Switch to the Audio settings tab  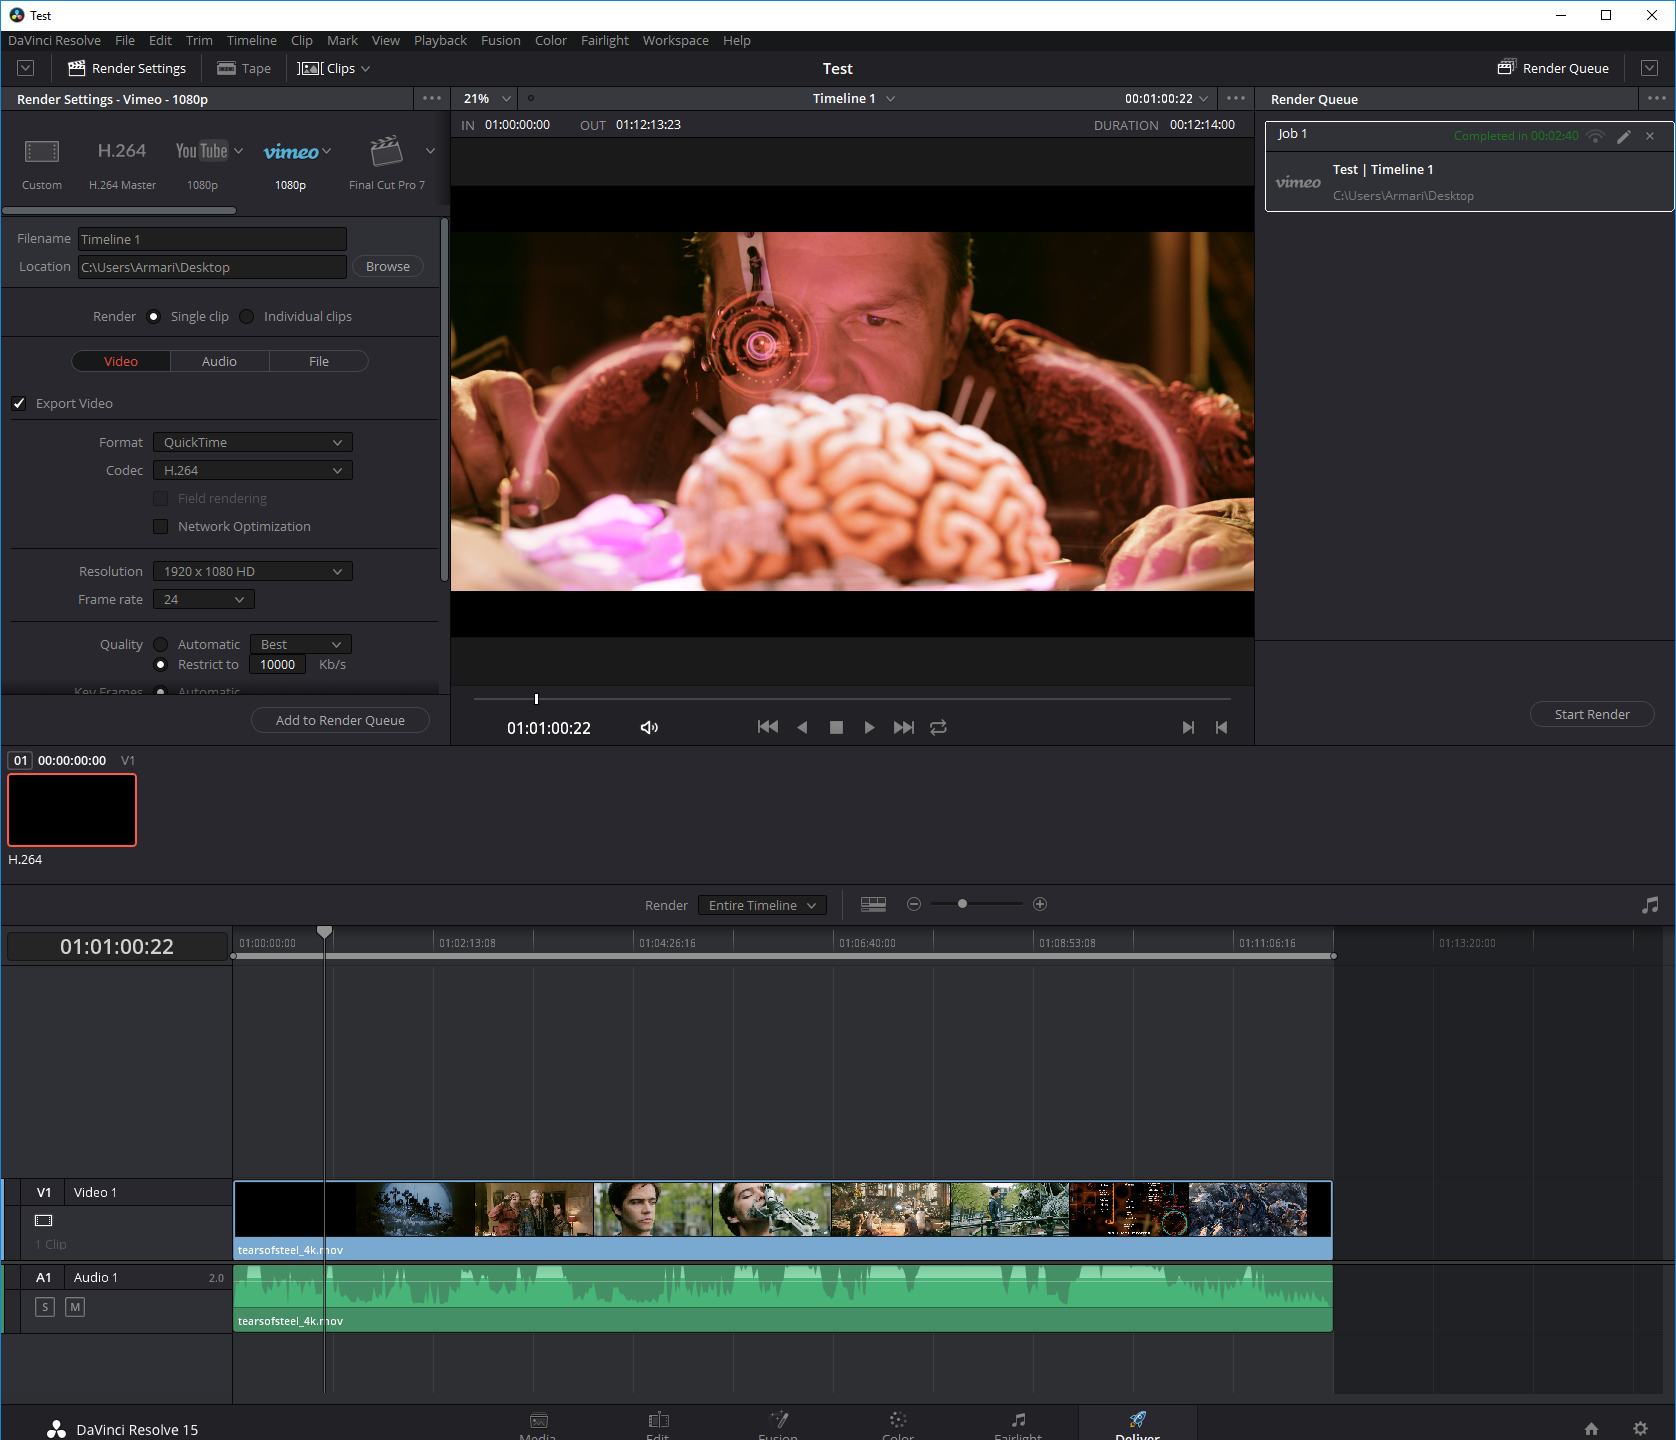(219, 361)
